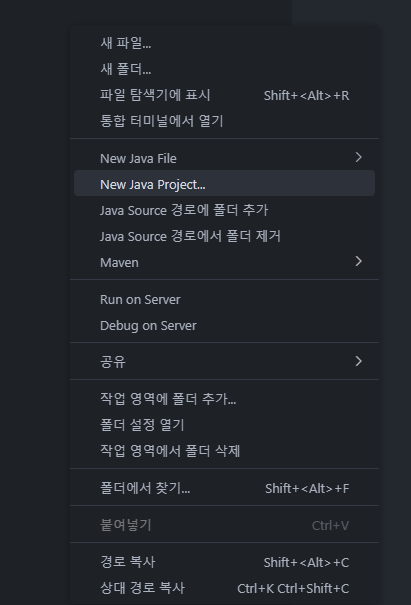
Task: Expand the New Java File submenu
Action: point(224,158)
